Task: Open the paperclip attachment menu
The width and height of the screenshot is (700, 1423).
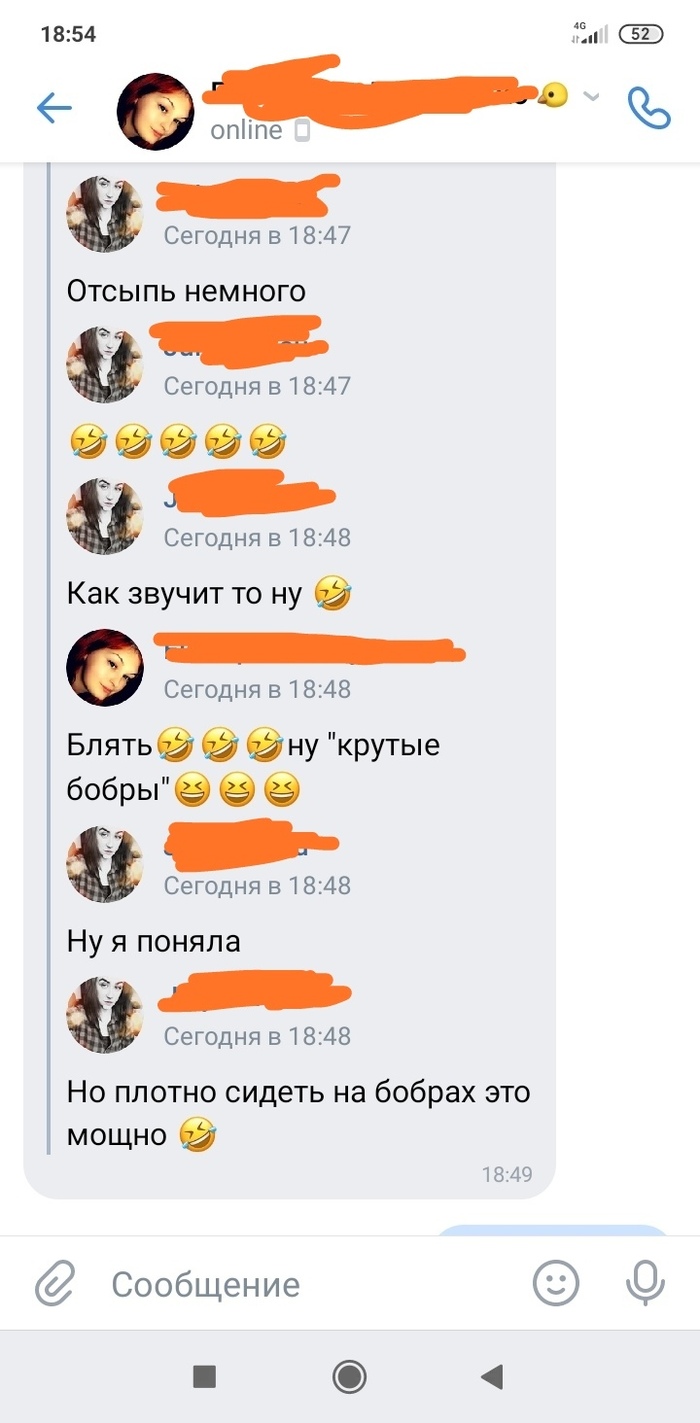Action: pos(56,1283)
